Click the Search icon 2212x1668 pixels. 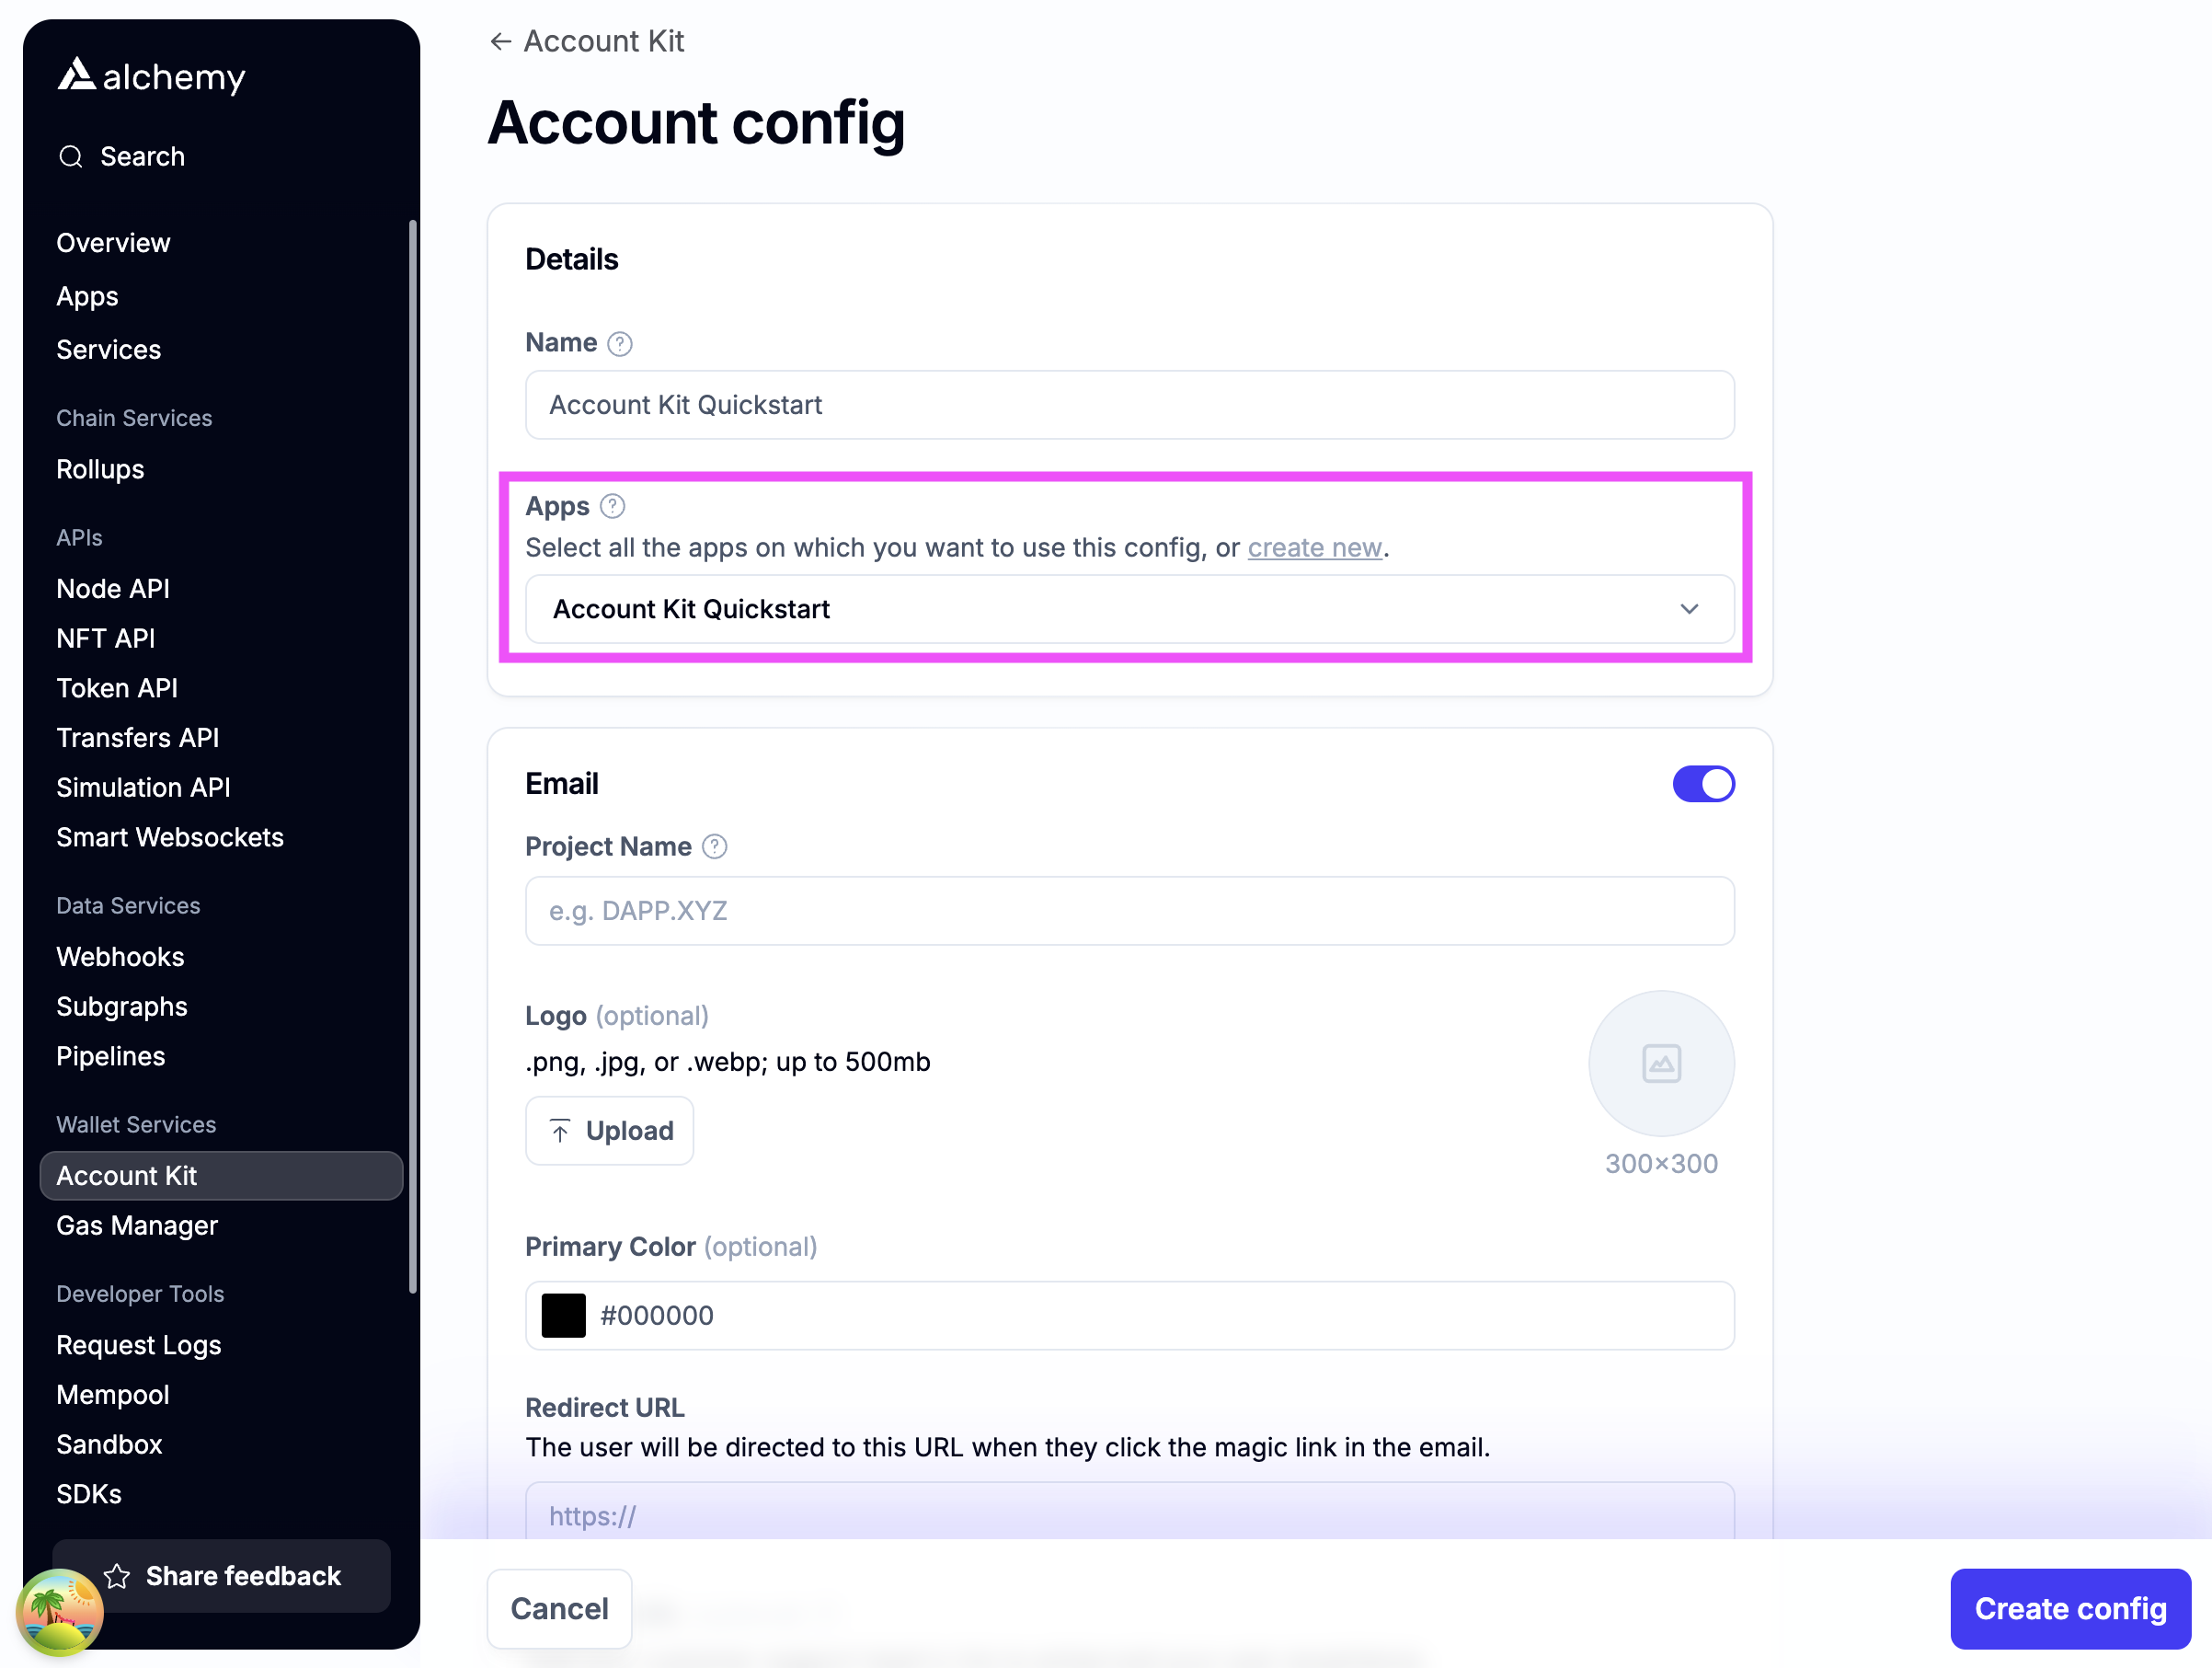click(x=70, y=155)
